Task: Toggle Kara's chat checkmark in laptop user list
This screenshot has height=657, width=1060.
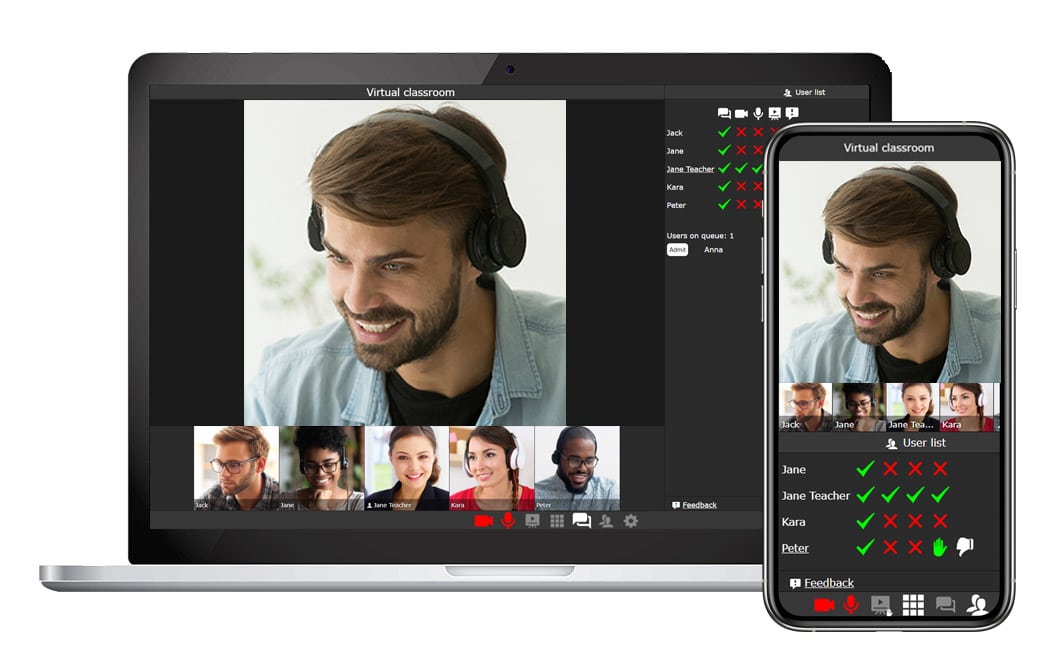Action: (x=724, y=187)
